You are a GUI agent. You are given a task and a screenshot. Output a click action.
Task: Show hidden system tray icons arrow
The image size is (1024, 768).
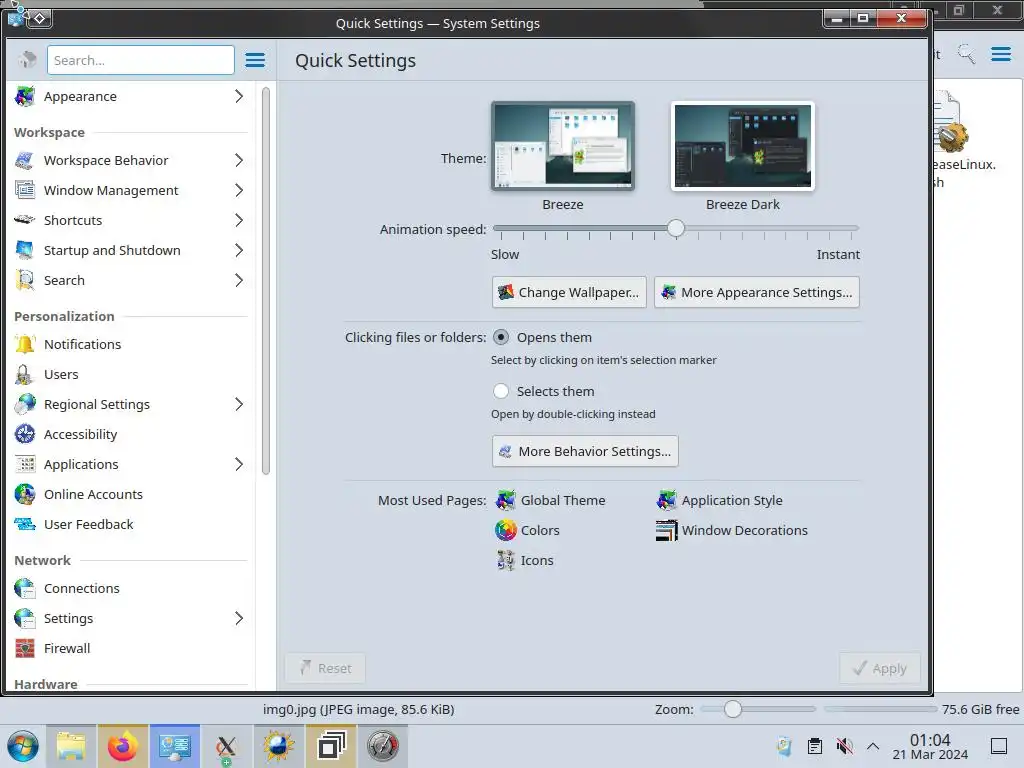pos(873,746)
